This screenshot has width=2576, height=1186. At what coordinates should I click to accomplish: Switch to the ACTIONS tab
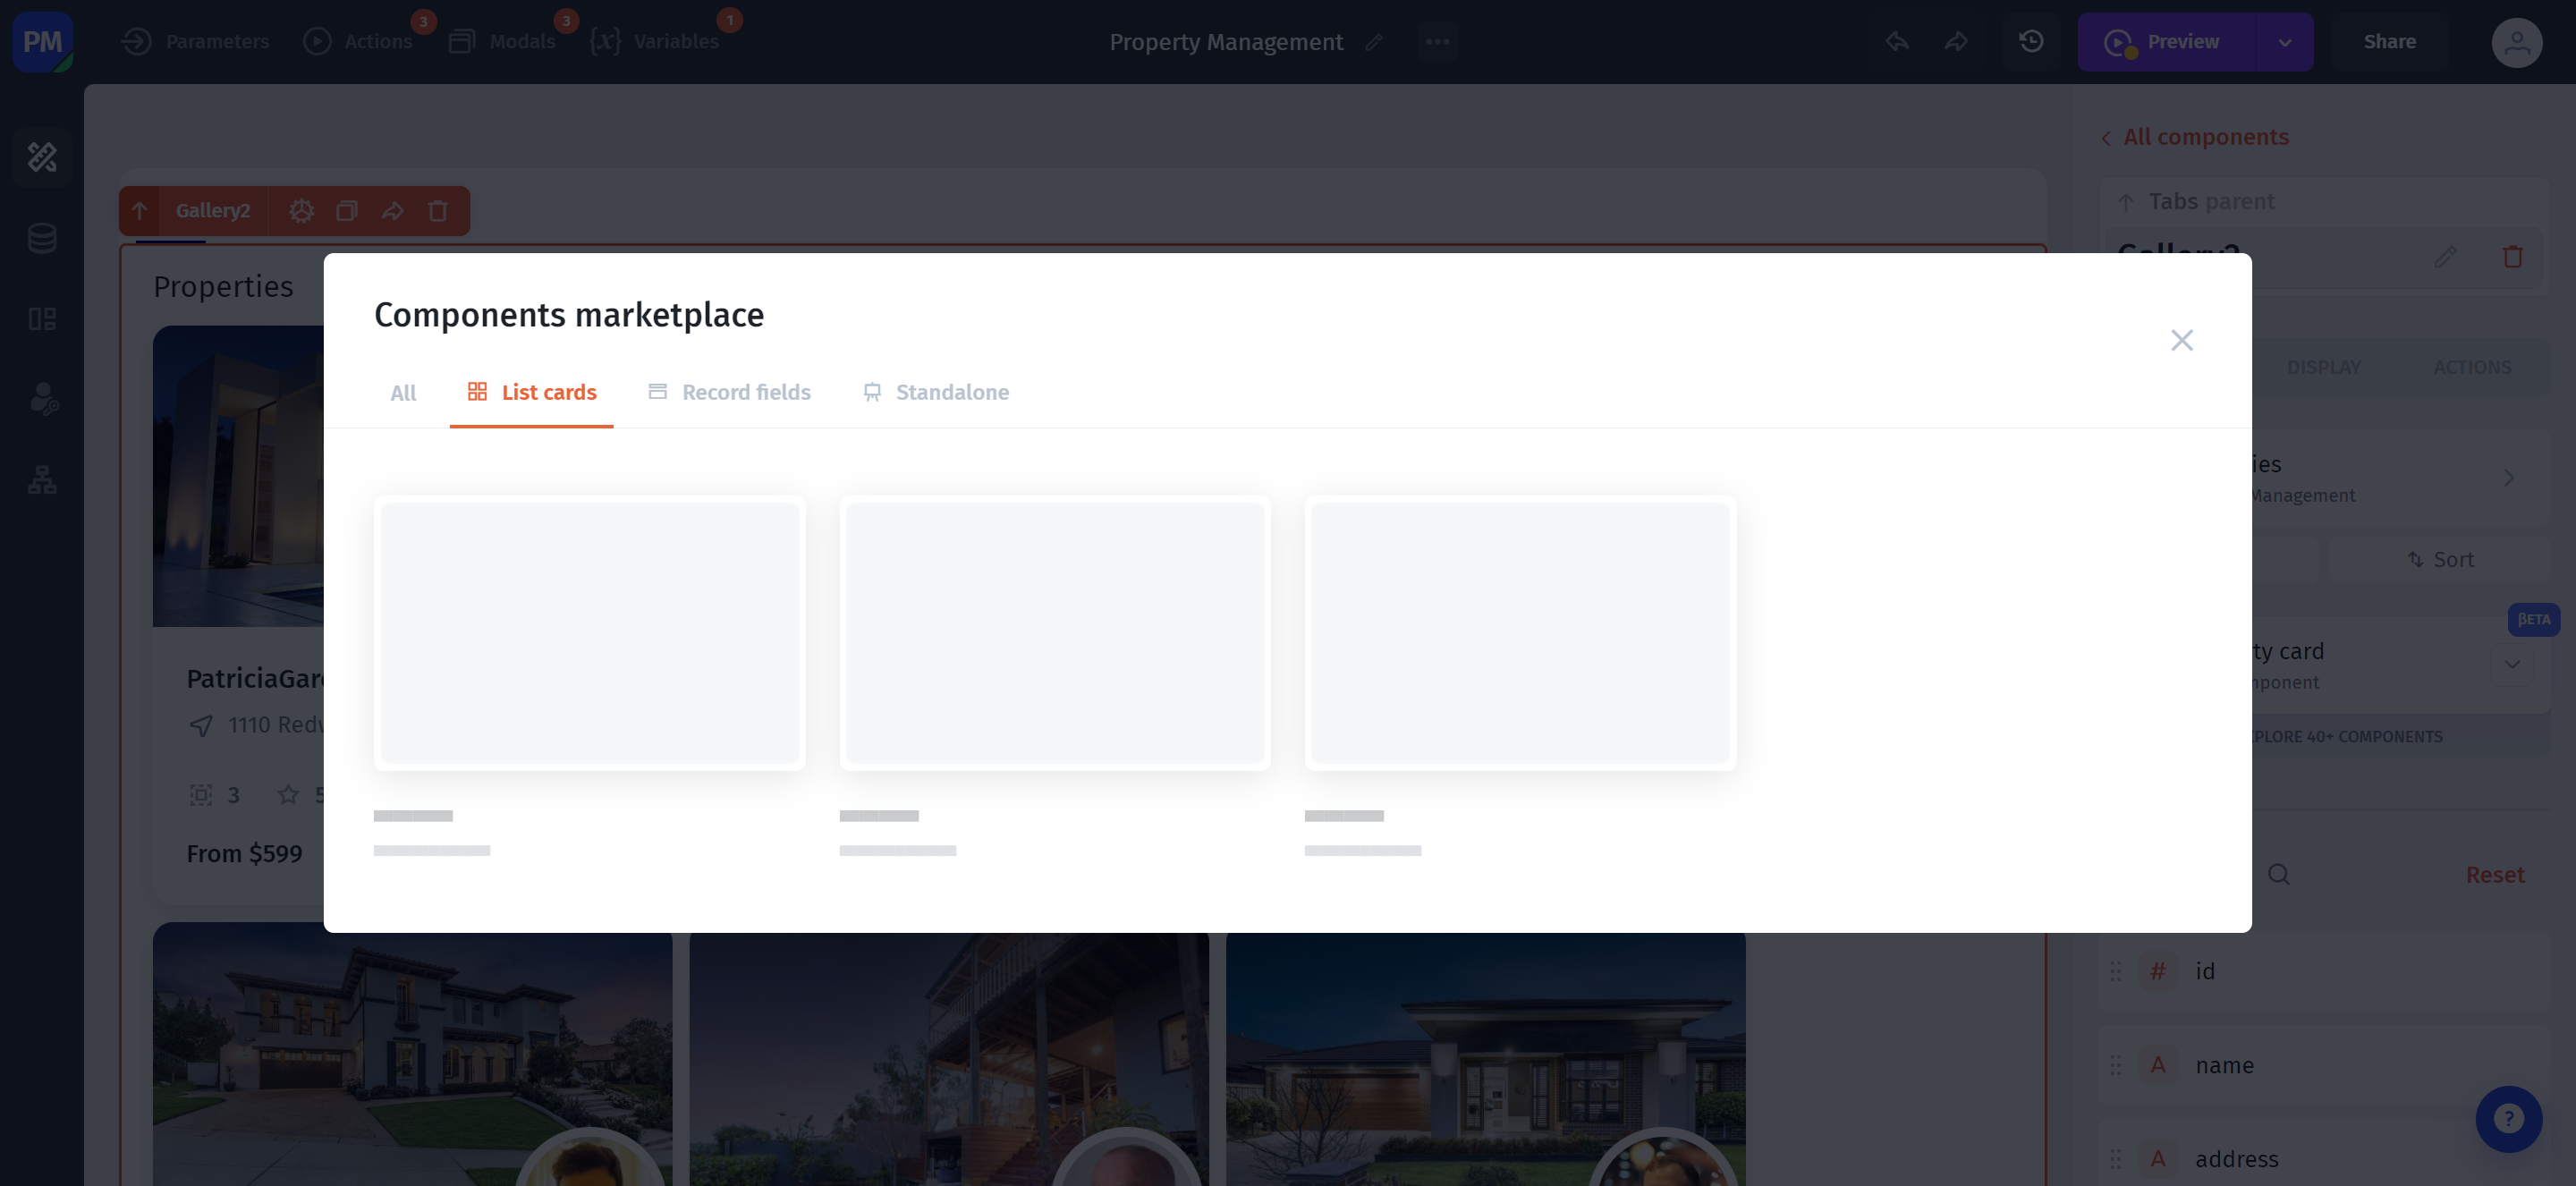tap(2471, 367)
